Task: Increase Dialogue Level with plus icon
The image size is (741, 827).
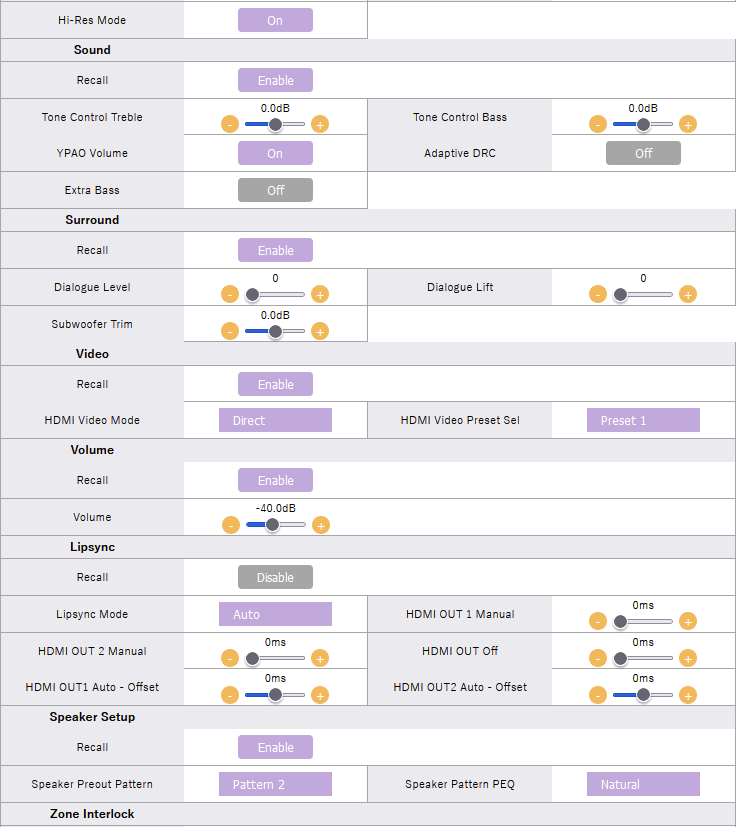Action: [320, 295]
